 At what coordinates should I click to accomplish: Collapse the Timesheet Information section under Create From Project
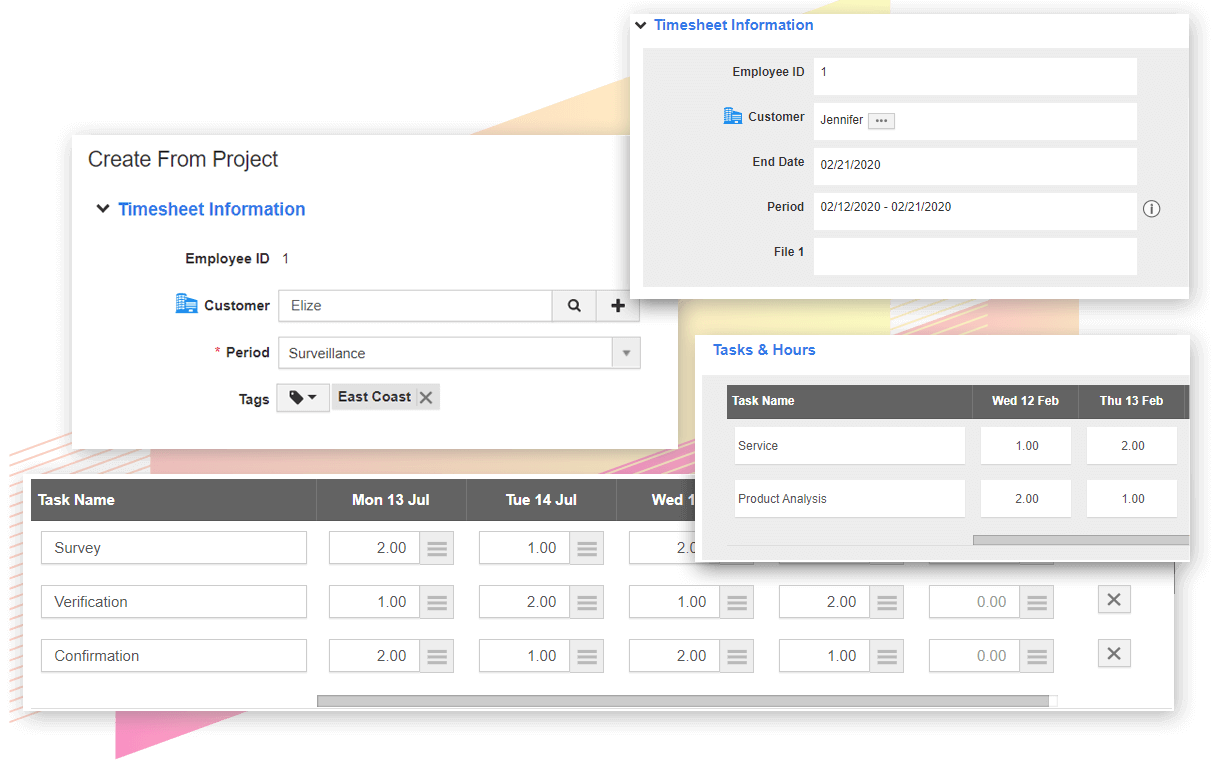102,209
